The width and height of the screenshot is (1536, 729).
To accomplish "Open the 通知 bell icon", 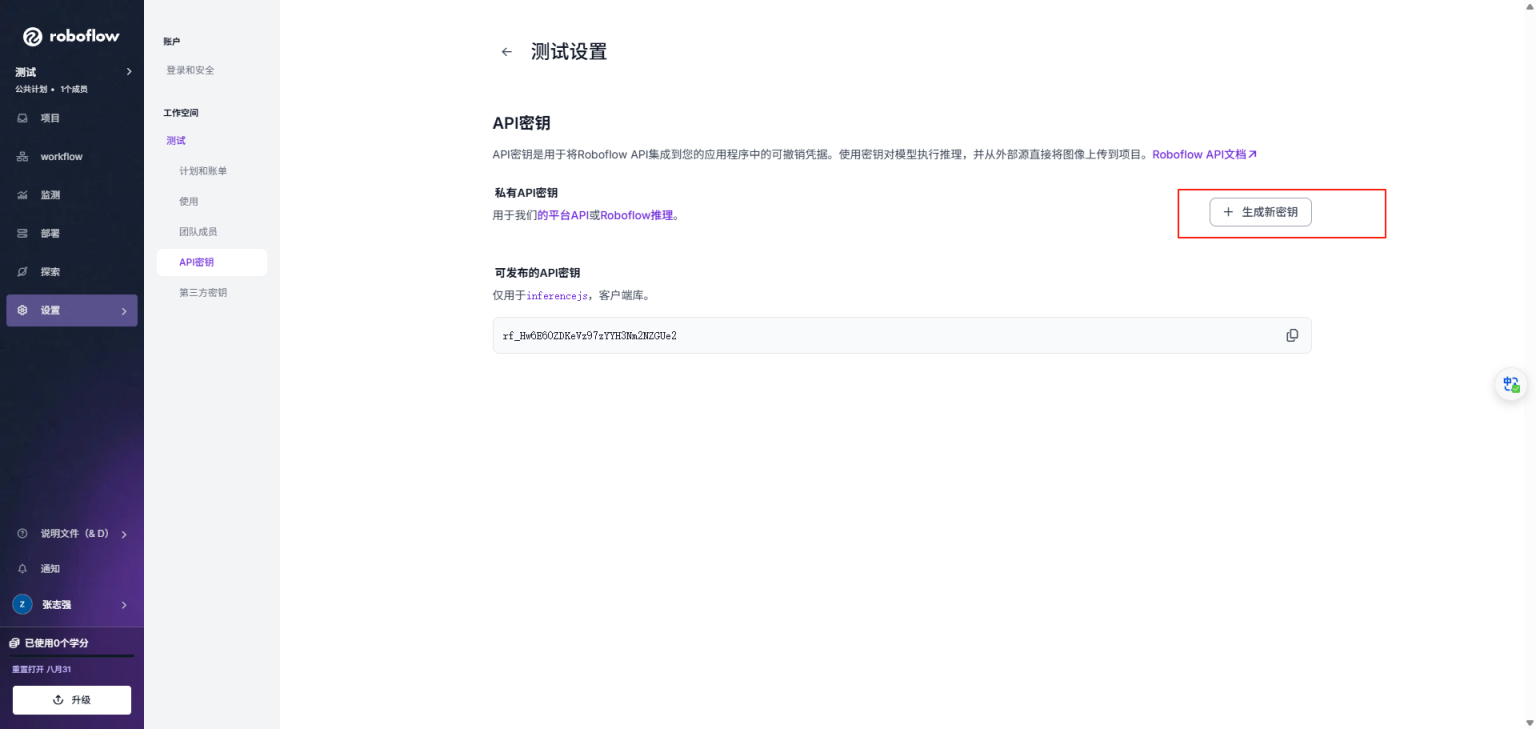I will coord(22,568).
